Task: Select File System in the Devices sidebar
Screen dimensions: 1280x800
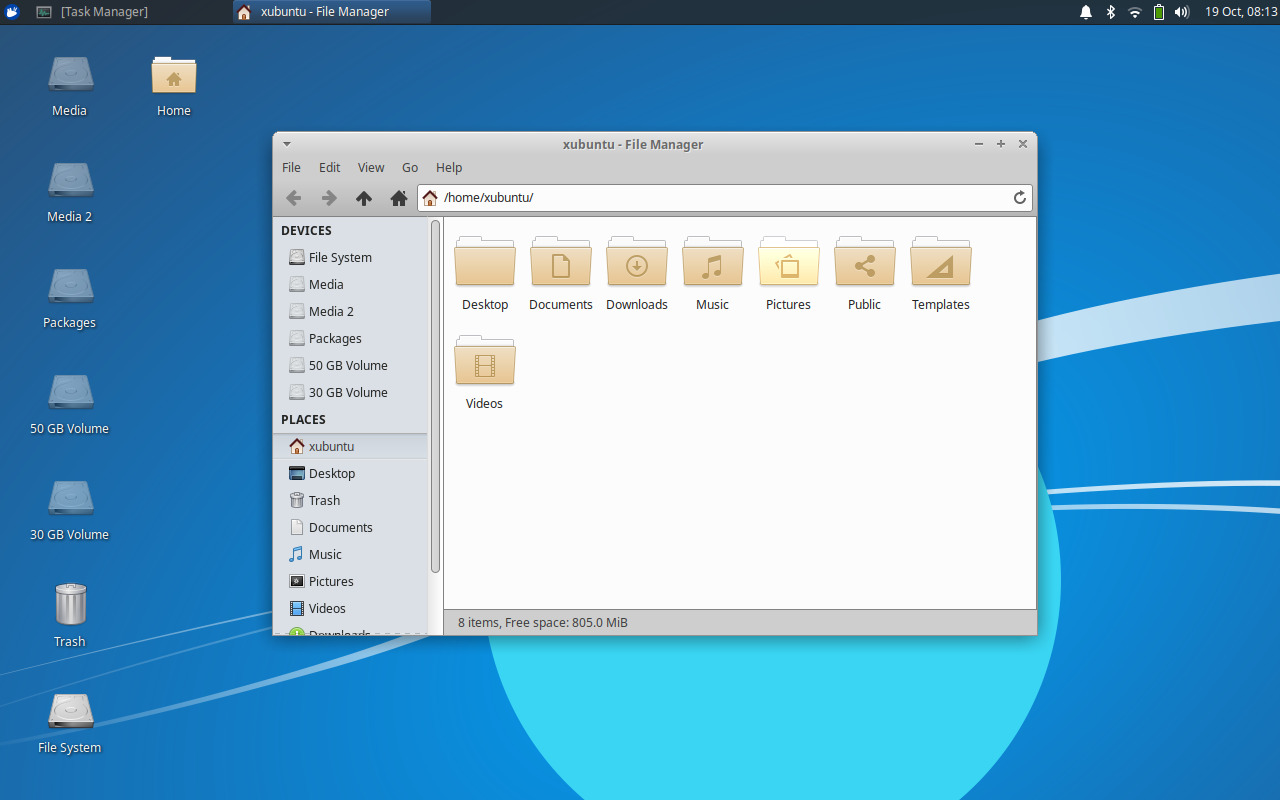Action: point(351,257)
